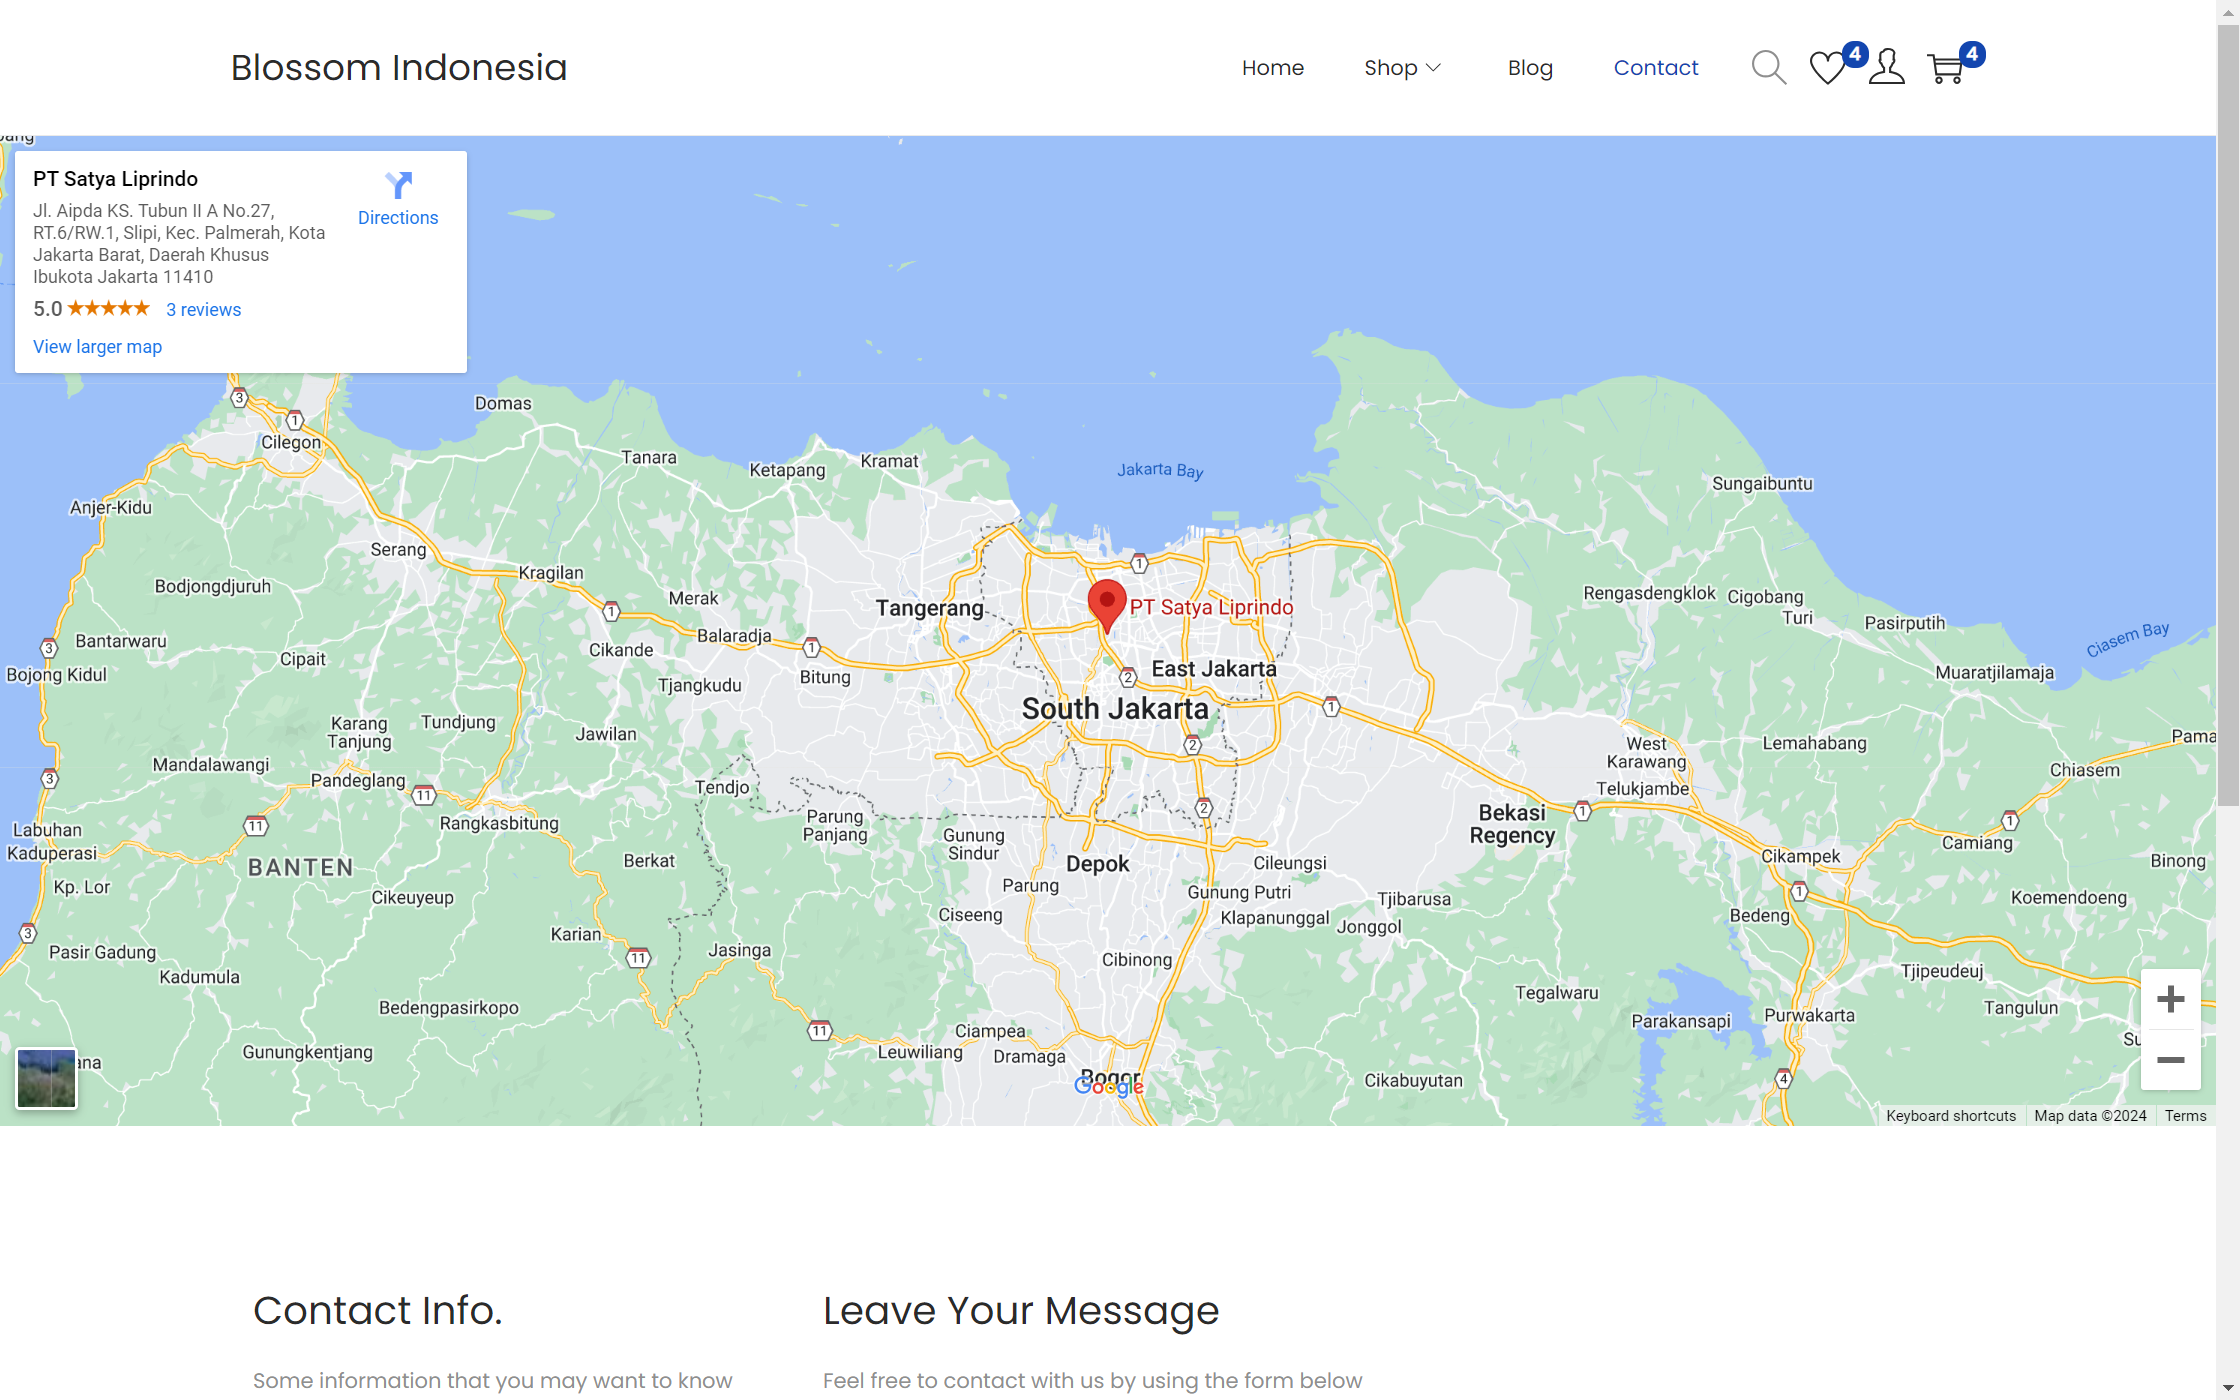Click the map Terms link
The height and width of the screenshot is (1400, 2240).
pos(2185,1116)
